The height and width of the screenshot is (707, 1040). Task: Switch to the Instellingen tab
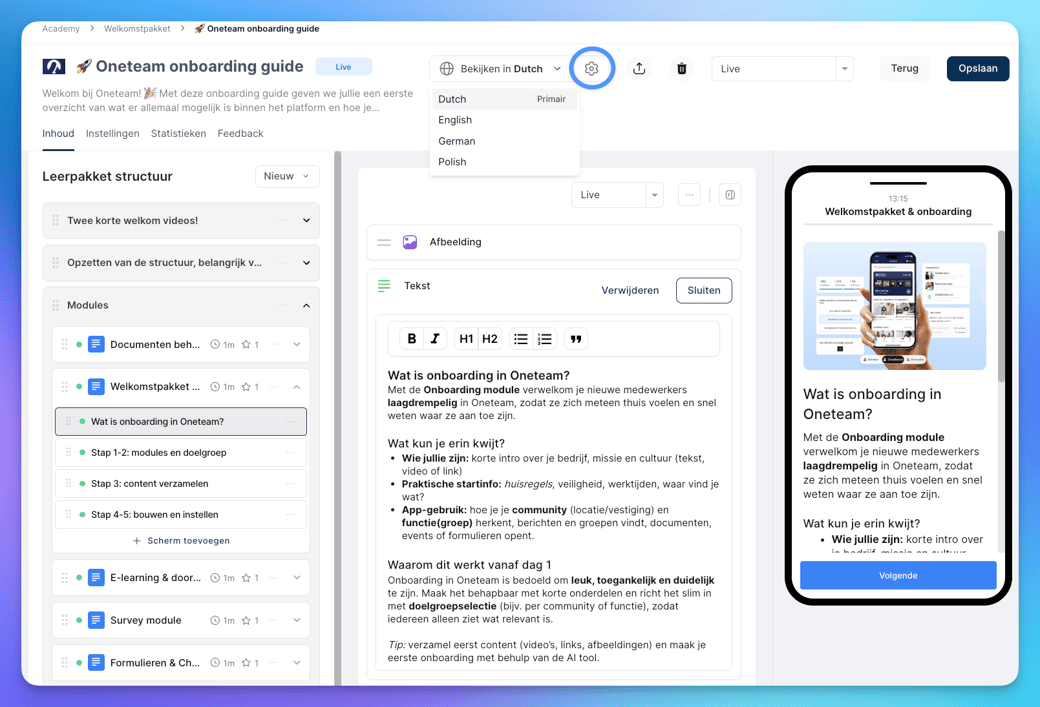[x=113, y=133]
